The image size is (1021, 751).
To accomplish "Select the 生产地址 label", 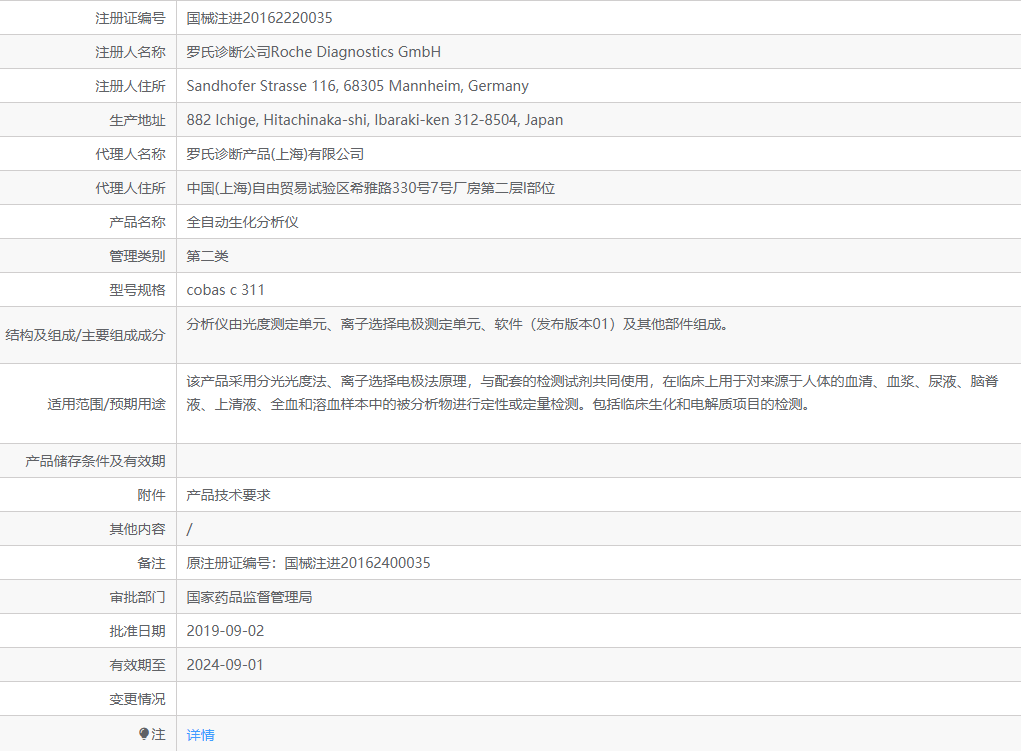I will point(137,120).
